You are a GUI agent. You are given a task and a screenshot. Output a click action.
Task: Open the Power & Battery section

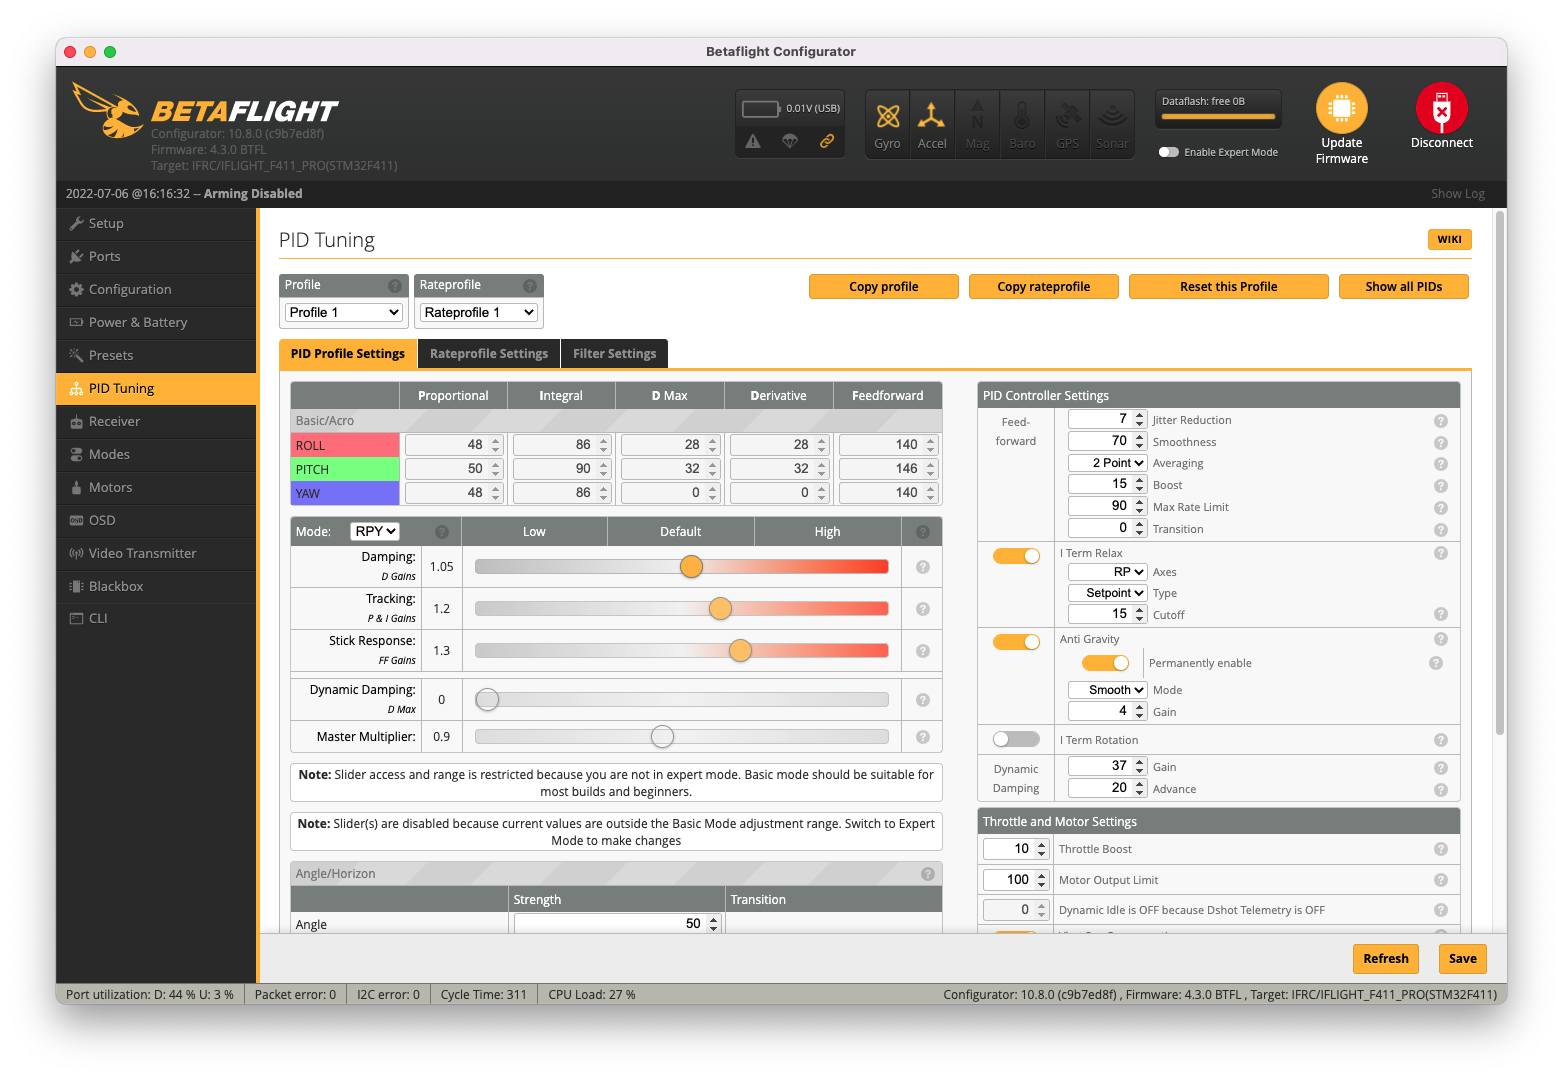click(x=156, y=323)
